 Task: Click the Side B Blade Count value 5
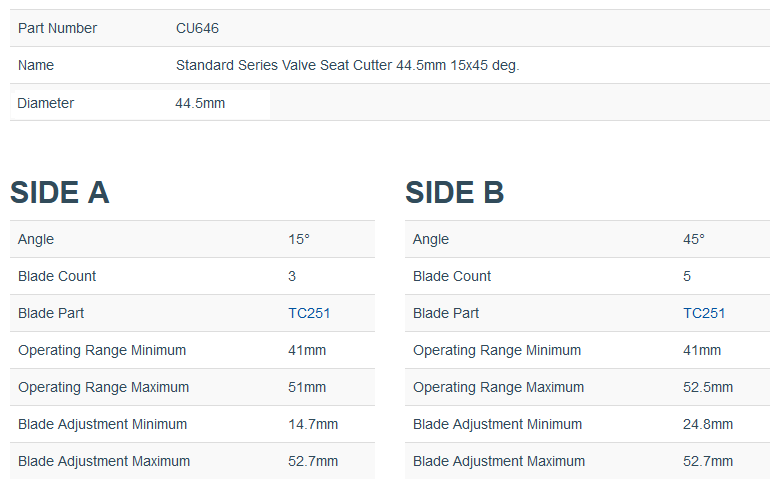tap(687, 276)
